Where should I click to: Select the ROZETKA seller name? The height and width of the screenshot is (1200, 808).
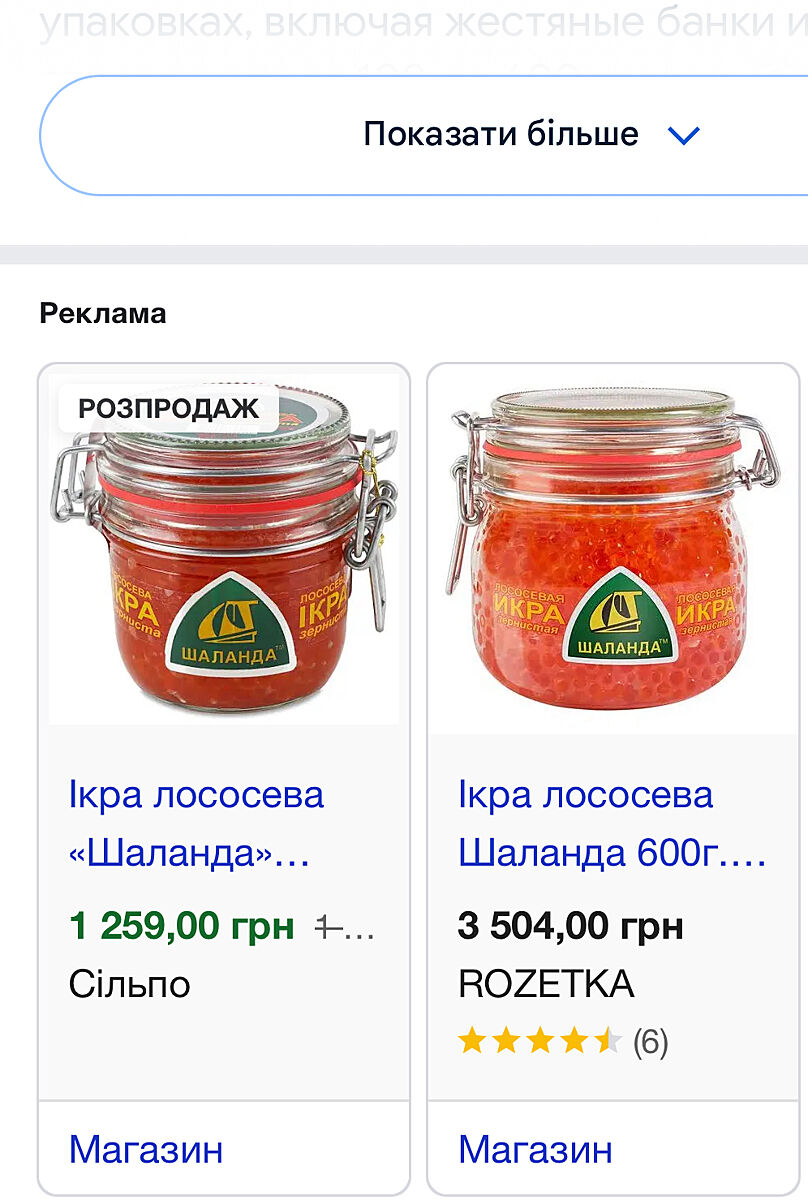coord(546,984)
